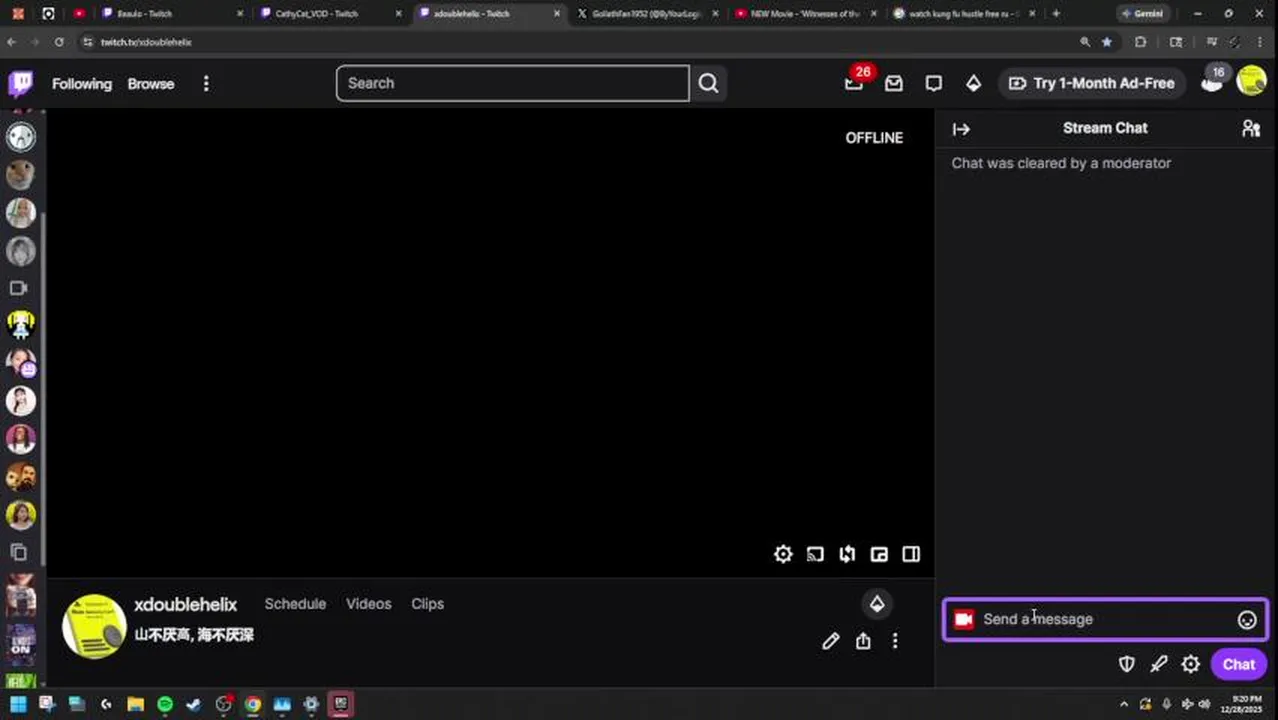The height and width of the screenshot is (720, 1278).
Task: Open Chrome extensions puzzle icon
Action: click(1140, 42)
